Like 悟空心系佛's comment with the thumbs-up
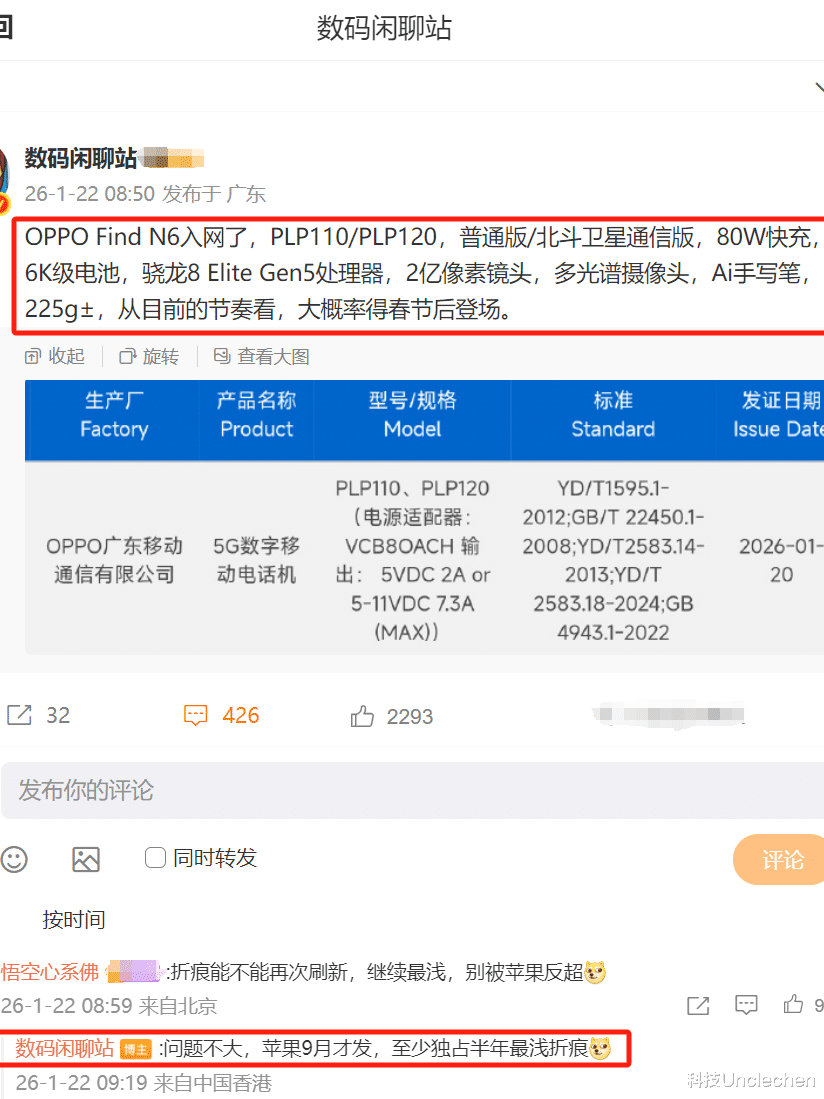The image size is (824, 1099). point(793,1004)
